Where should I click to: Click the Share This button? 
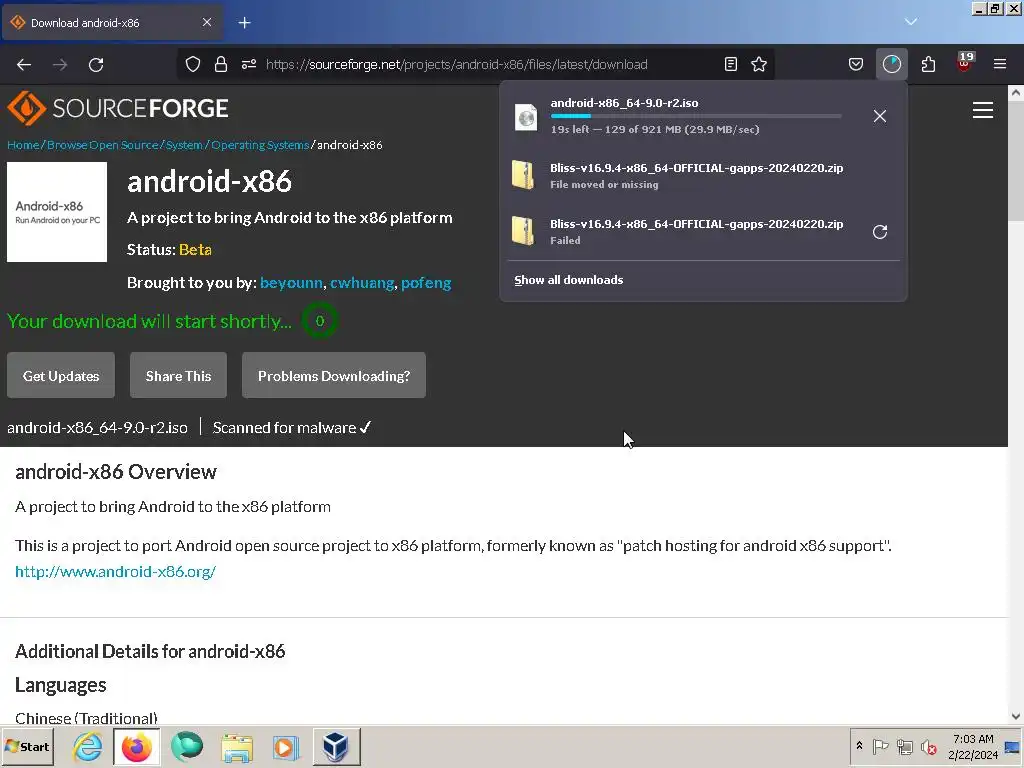[x=178, y=376]
